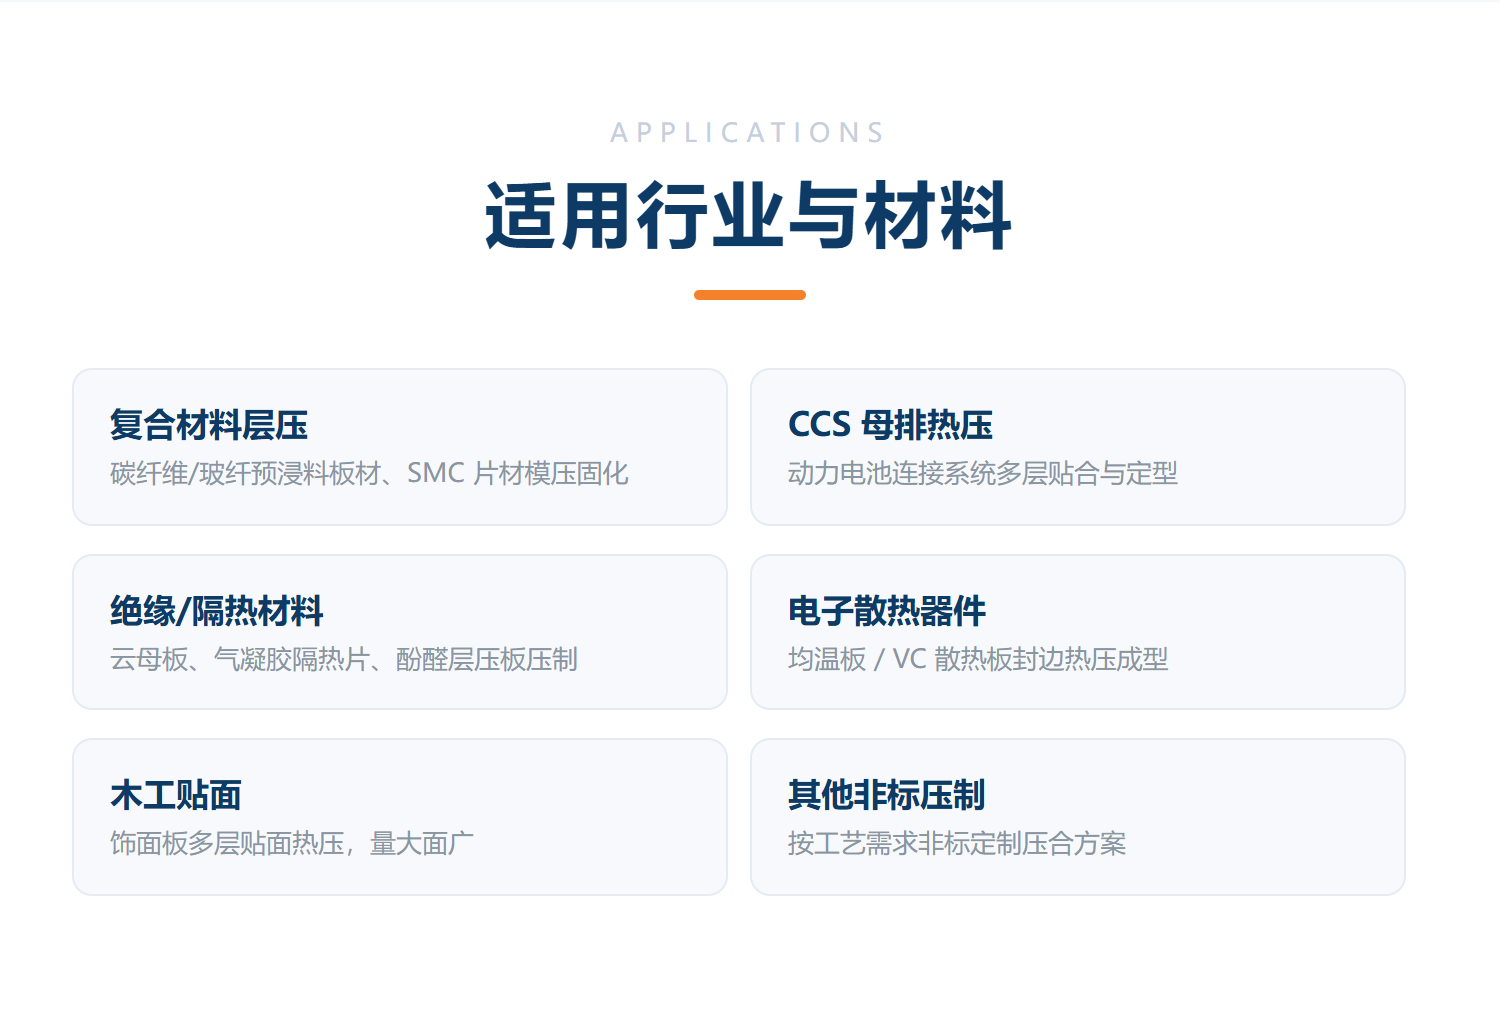Screen dimensions: 1500x1011
Task: Select the '电子散热器件' card title
Action: (887, 611)
